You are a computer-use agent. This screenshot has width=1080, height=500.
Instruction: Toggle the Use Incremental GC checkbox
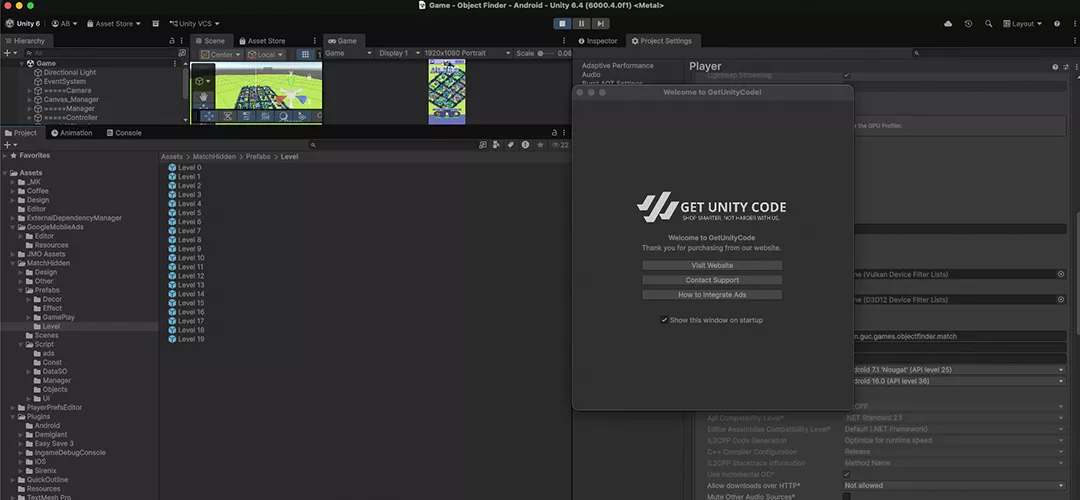(x=847, y=474)
